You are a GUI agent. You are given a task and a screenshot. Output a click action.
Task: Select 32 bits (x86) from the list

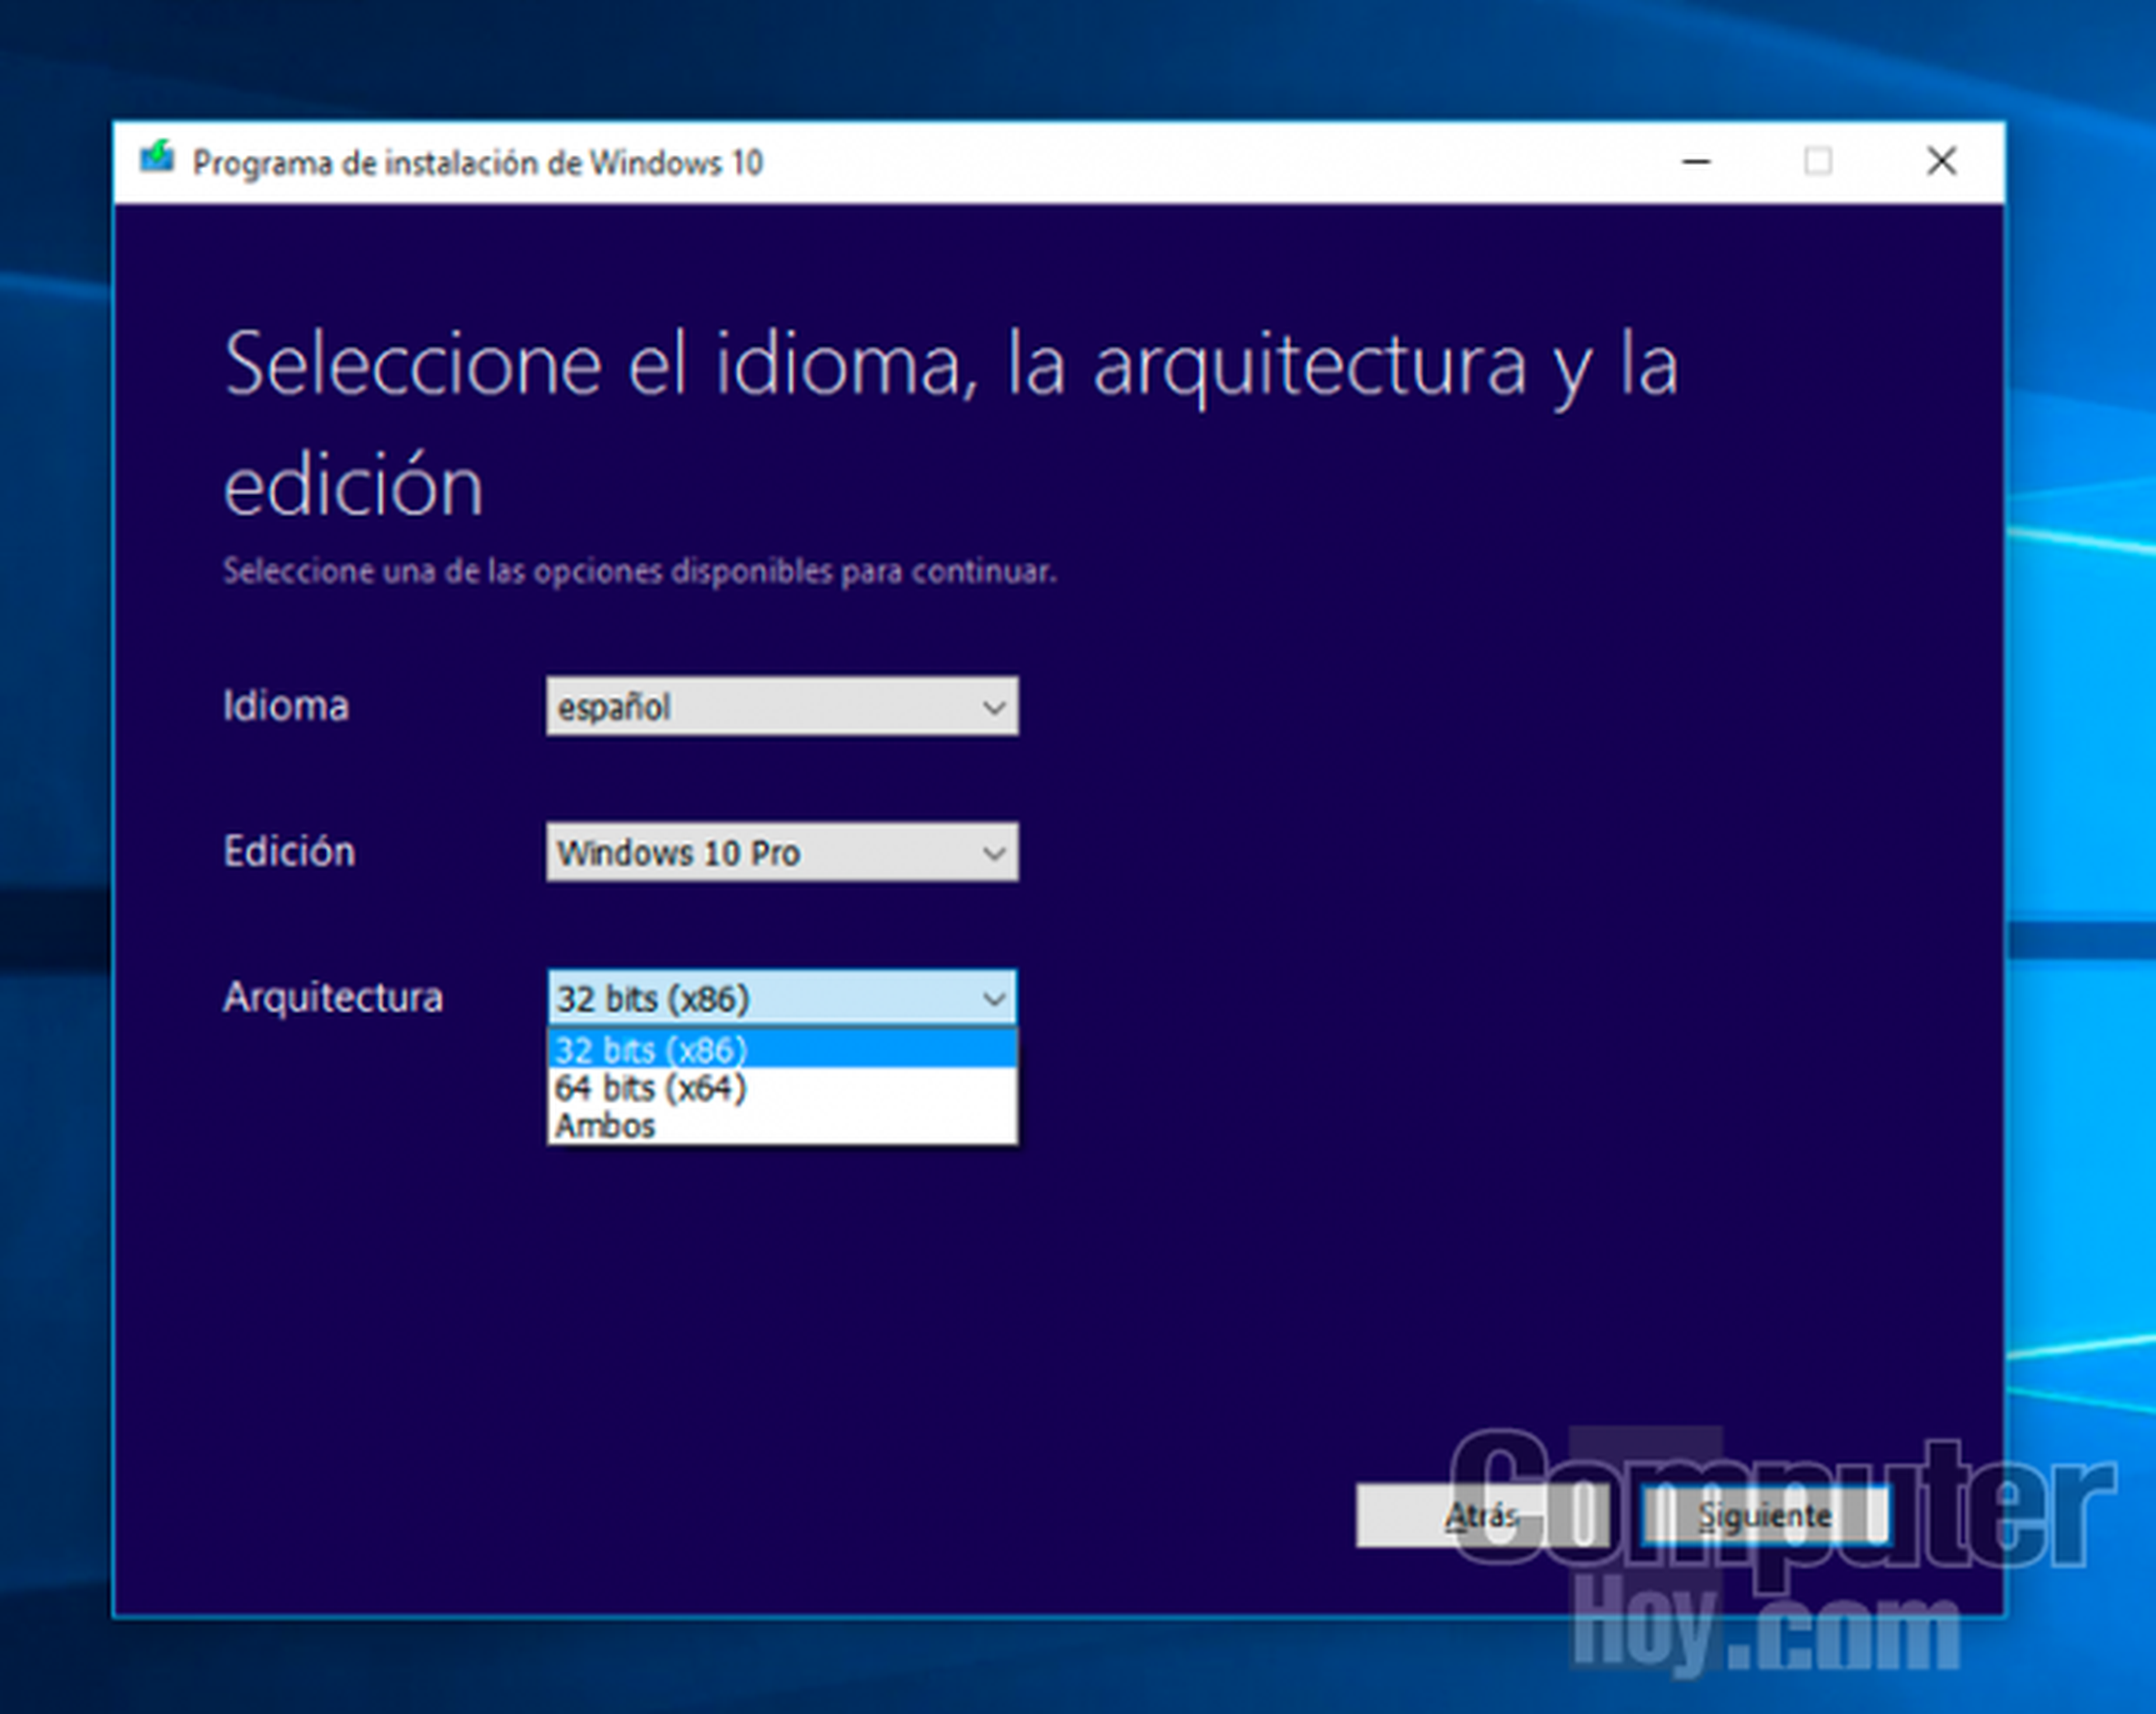click(x=782, y=1050)
